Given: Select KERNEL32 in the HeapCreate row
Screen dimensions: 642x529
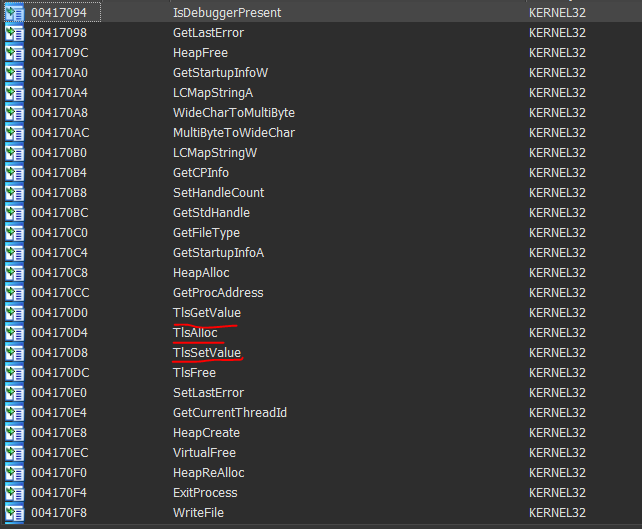Looking at the screenshot, I should [x=557, y=433].
